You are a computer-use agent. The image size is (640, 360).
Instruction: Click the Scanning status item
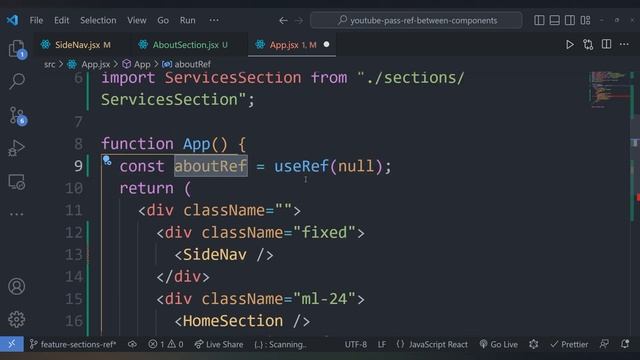pos(280,344)
